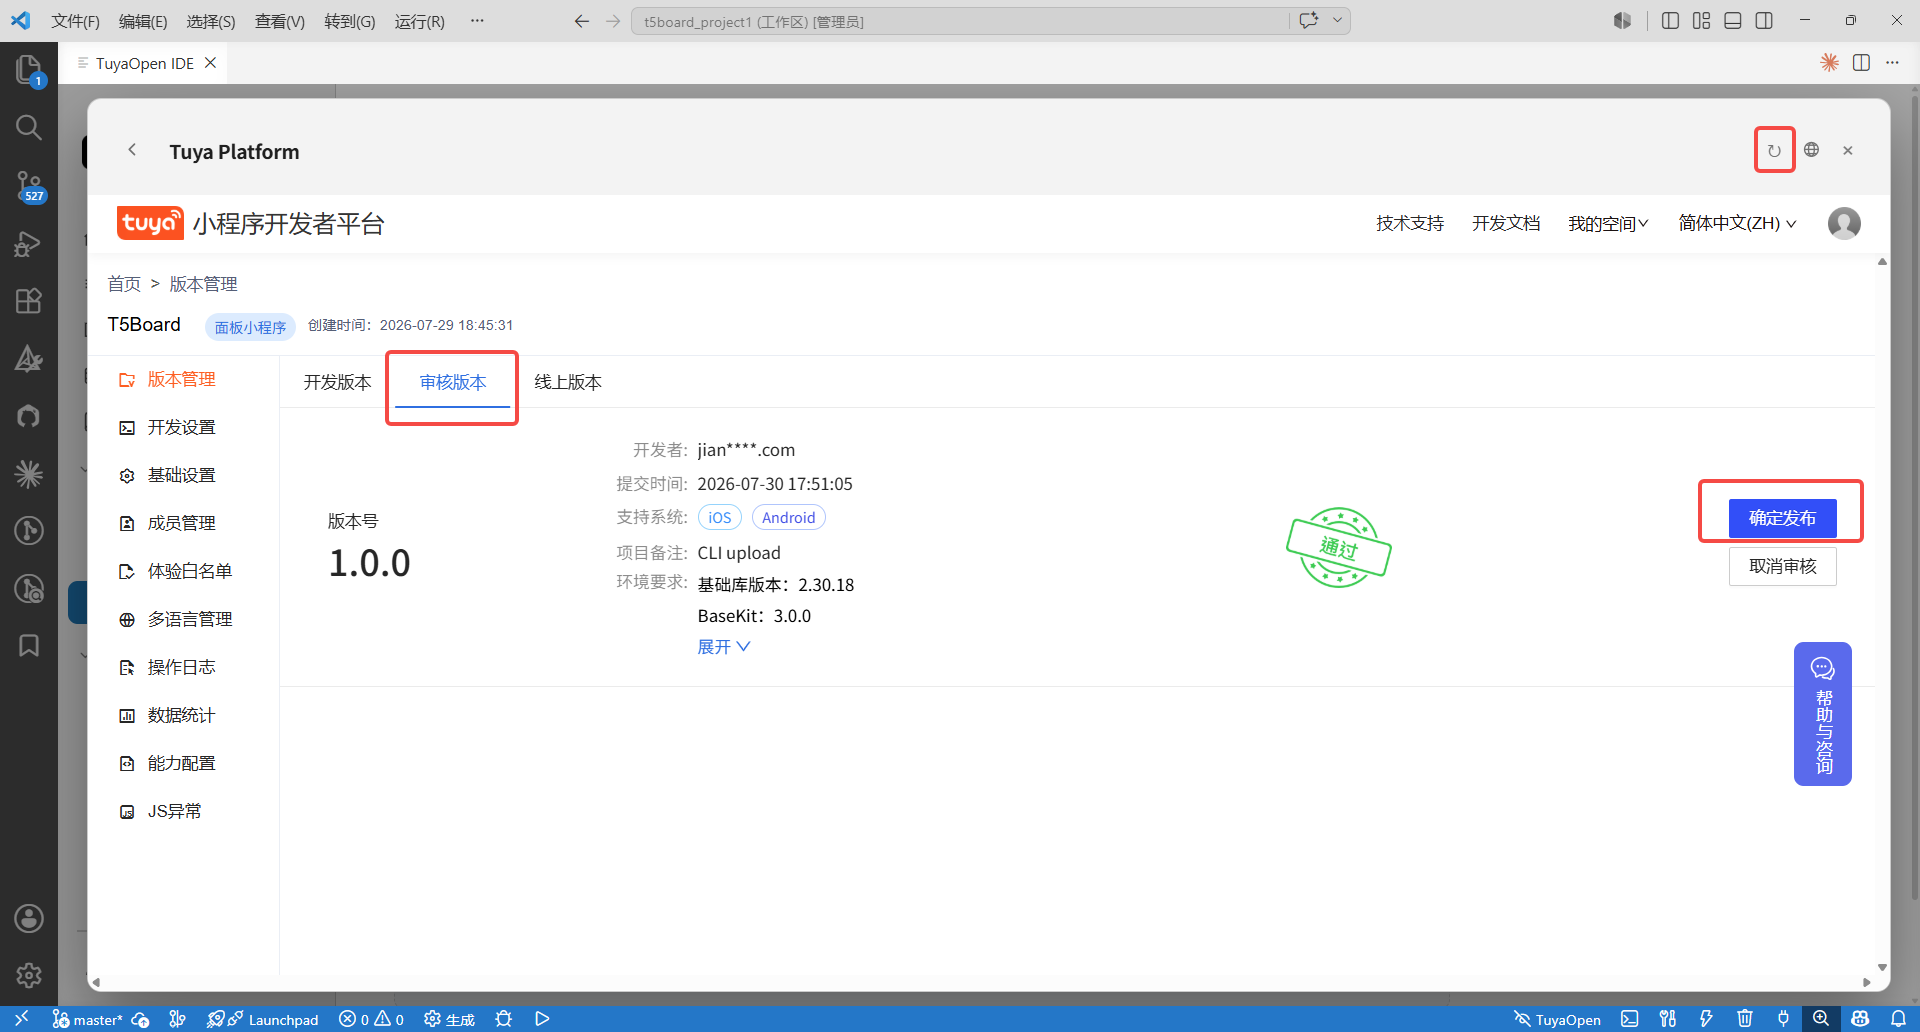The width and height of the screenshot is (1920, 1032).
Task: Open Customize Layout options
Action: click(x=1701, y=21)
